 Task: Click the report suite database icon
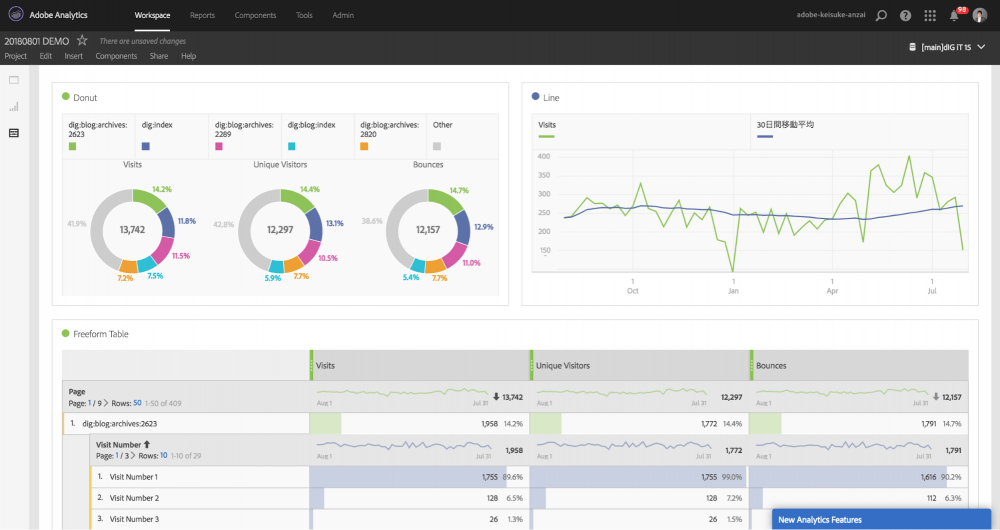tap(912, 47)
